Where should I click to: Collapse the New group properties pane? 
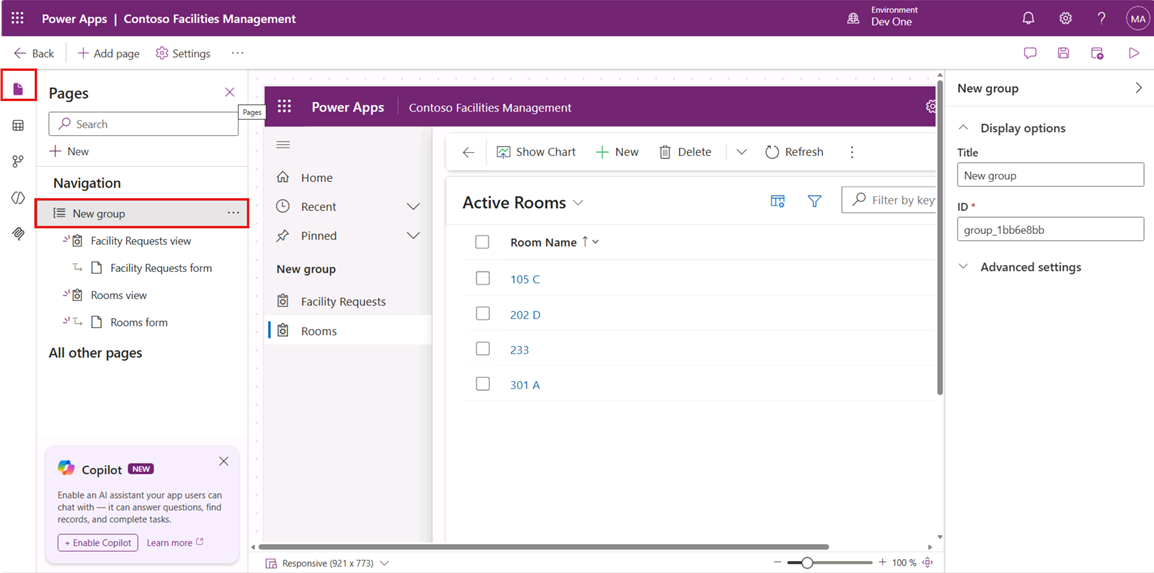point(1139,88)
